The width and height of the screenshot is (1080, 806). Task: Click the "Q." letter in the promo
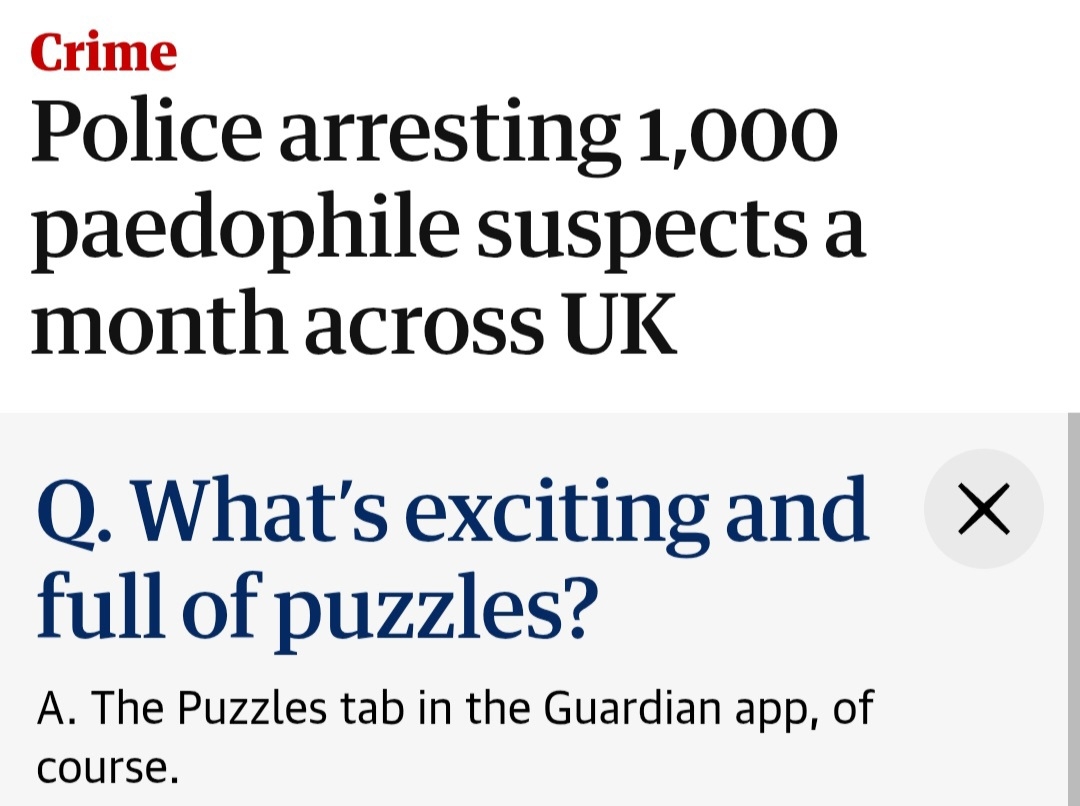tap(70, 510)
